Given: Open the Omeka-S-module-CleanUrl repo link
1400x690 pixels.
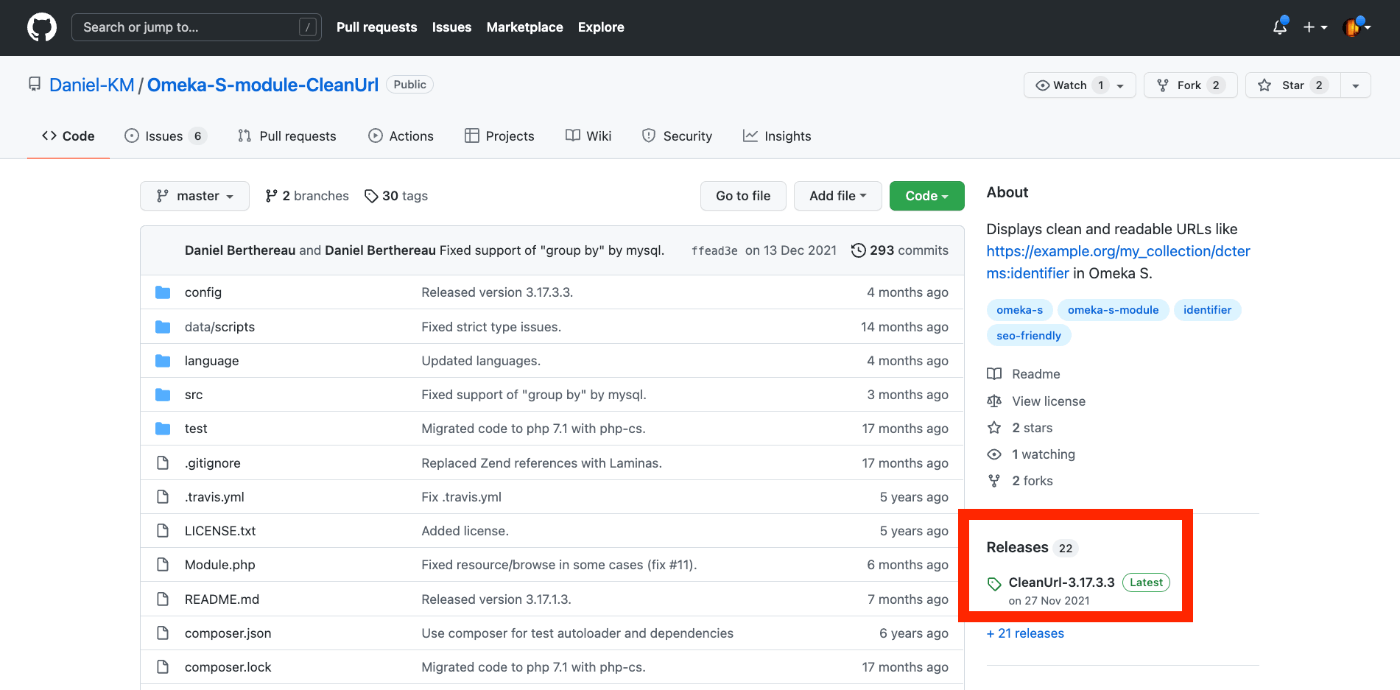Looking at the screenshot, I should [x=263, y=85].
